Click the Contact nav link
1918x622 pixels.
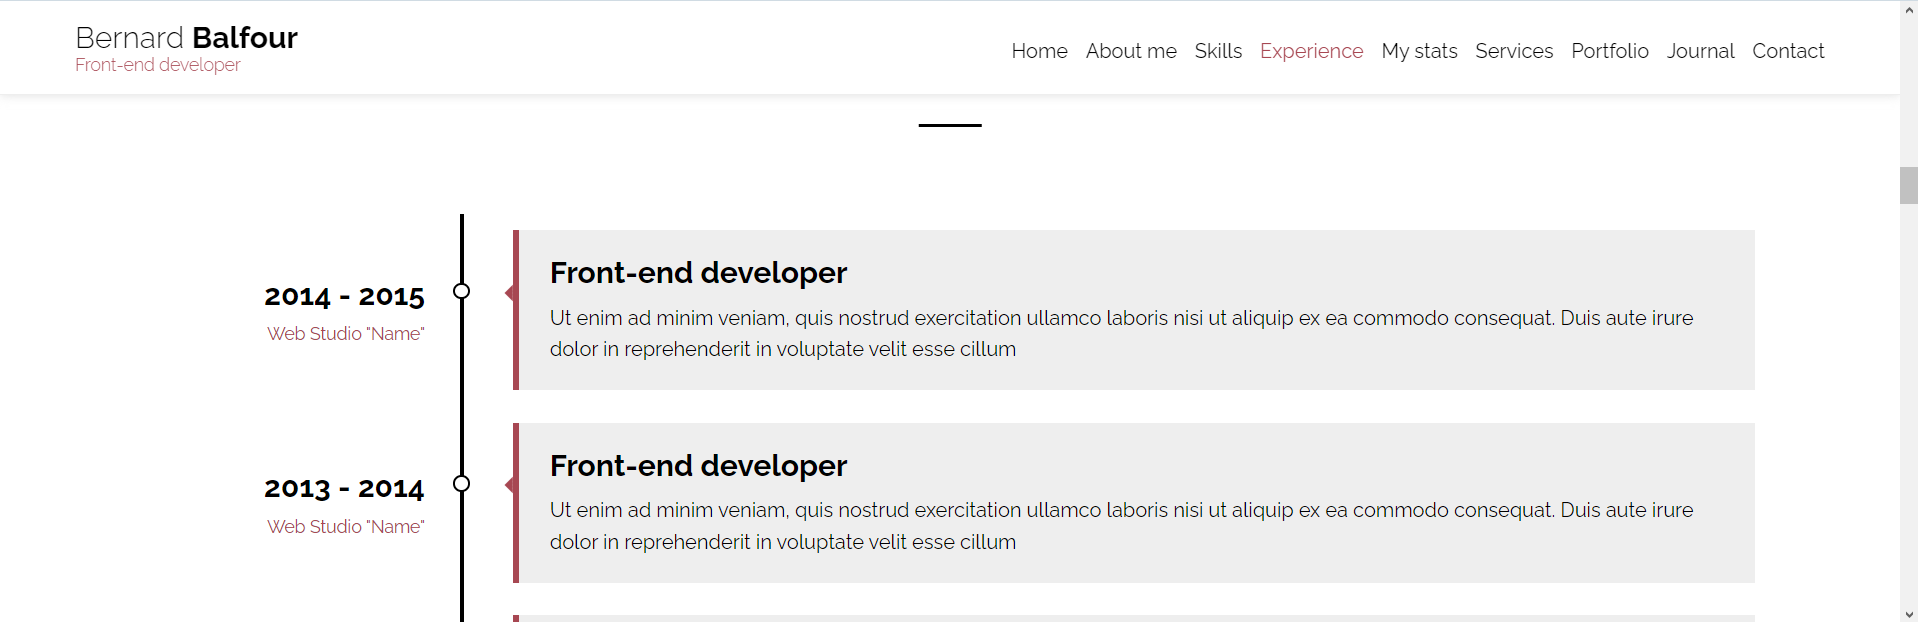tap(1788, 51)
